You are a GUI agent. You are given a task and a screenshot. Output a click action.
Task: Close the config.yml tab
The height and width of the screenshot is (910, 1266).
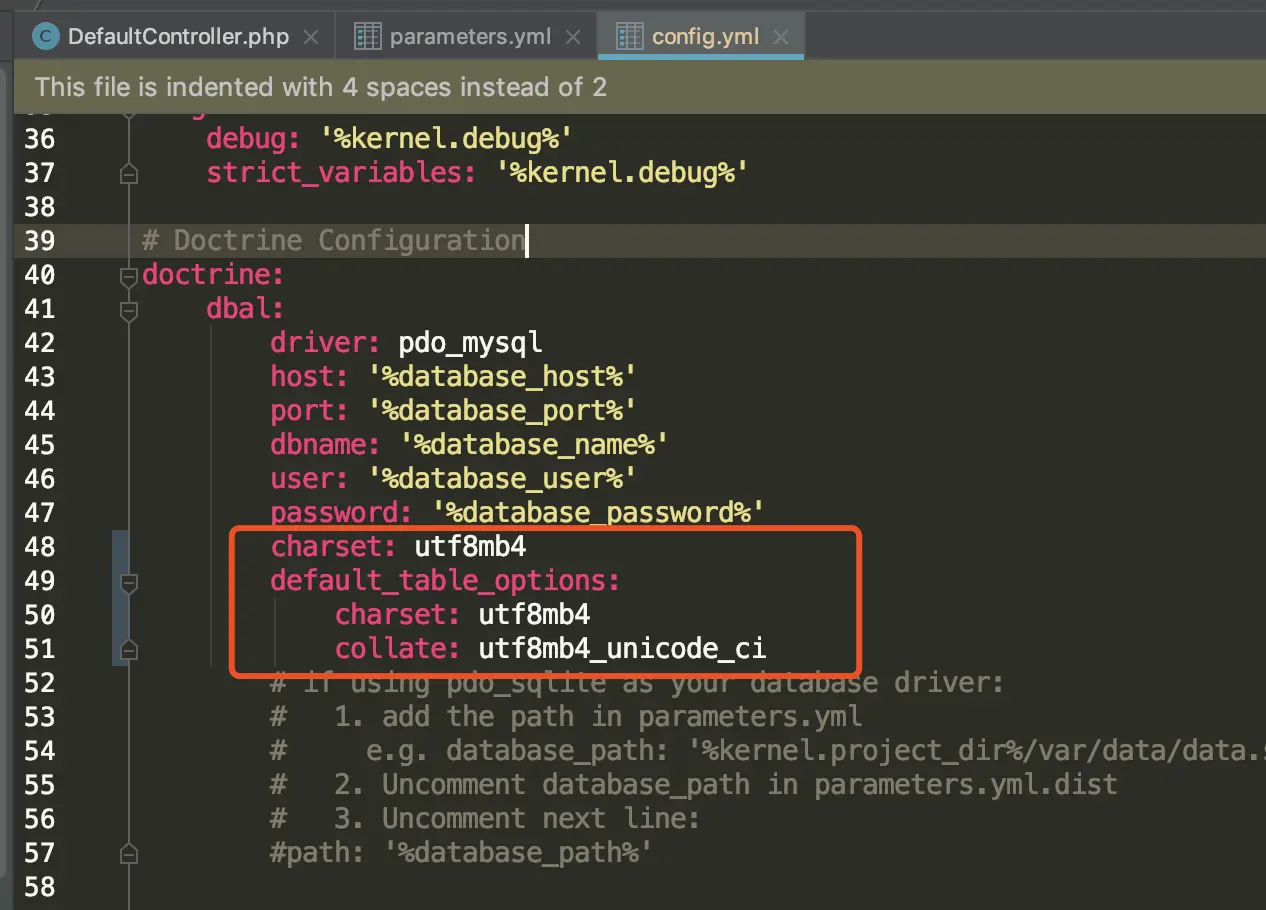[x=781, y=38]
